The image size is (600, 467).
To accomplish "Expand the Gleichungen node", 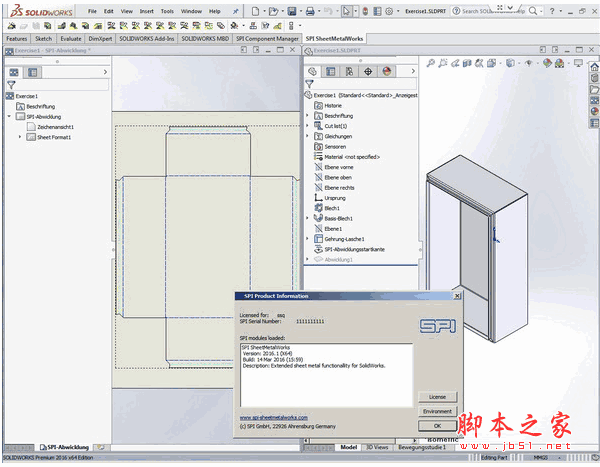I will (307, 136).
